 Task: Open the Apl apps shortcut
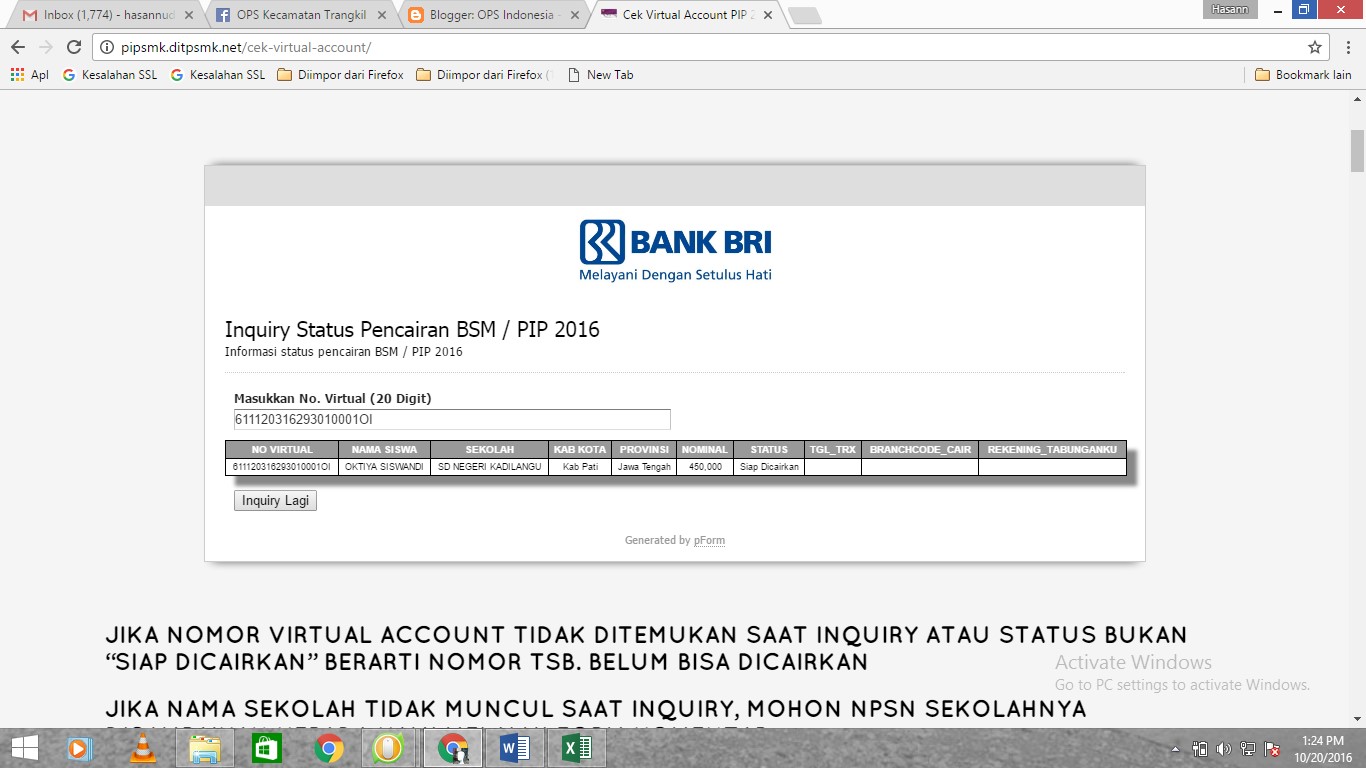point(29,75)
